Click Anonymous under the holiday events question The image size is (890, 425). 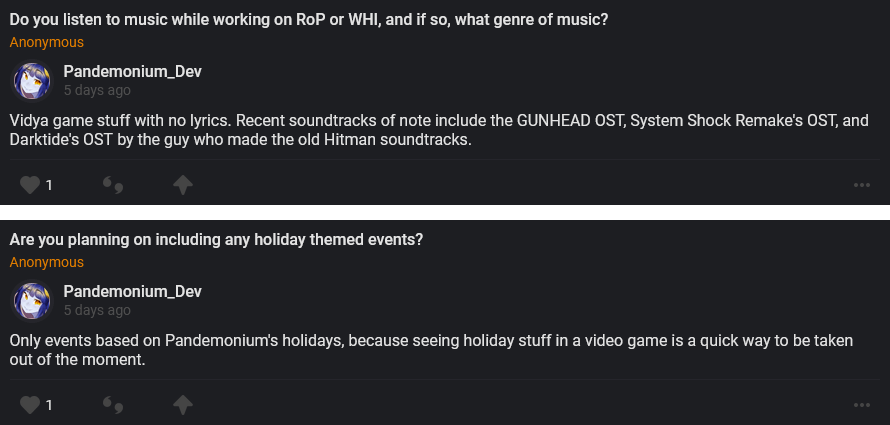coord(47,263)
